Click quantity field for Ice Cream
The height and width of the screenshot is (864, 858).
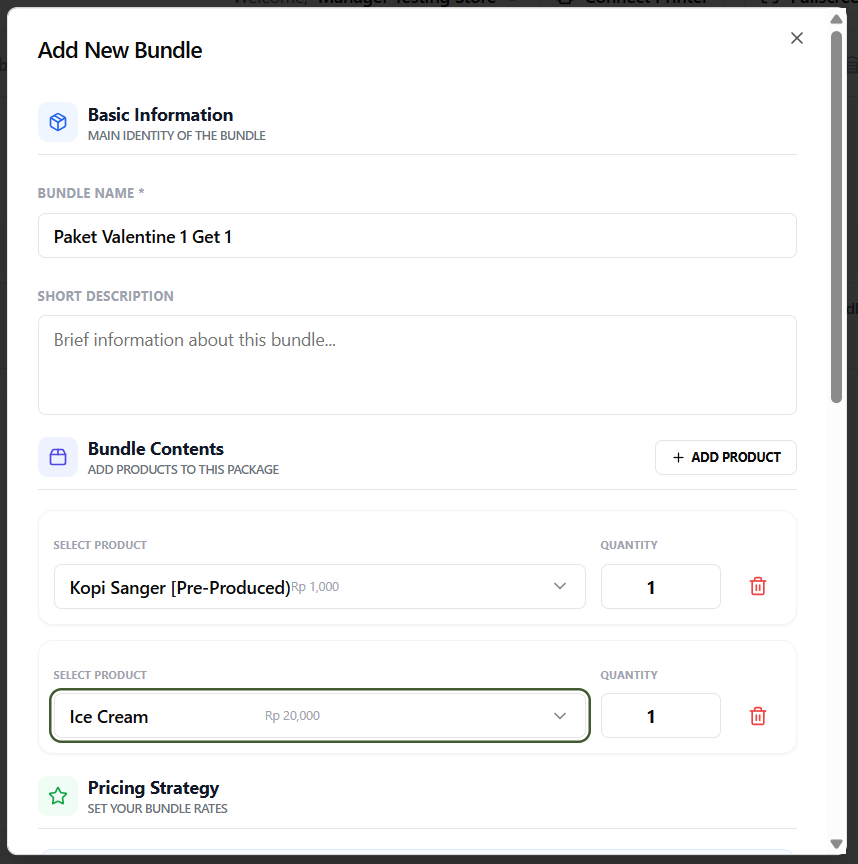[660, 716]
